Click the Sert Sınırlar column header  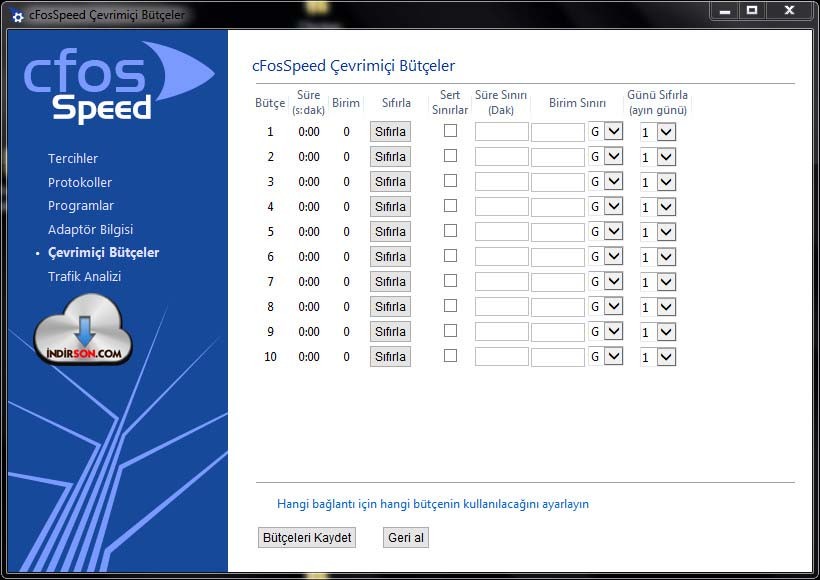click(x=450, y=103)
